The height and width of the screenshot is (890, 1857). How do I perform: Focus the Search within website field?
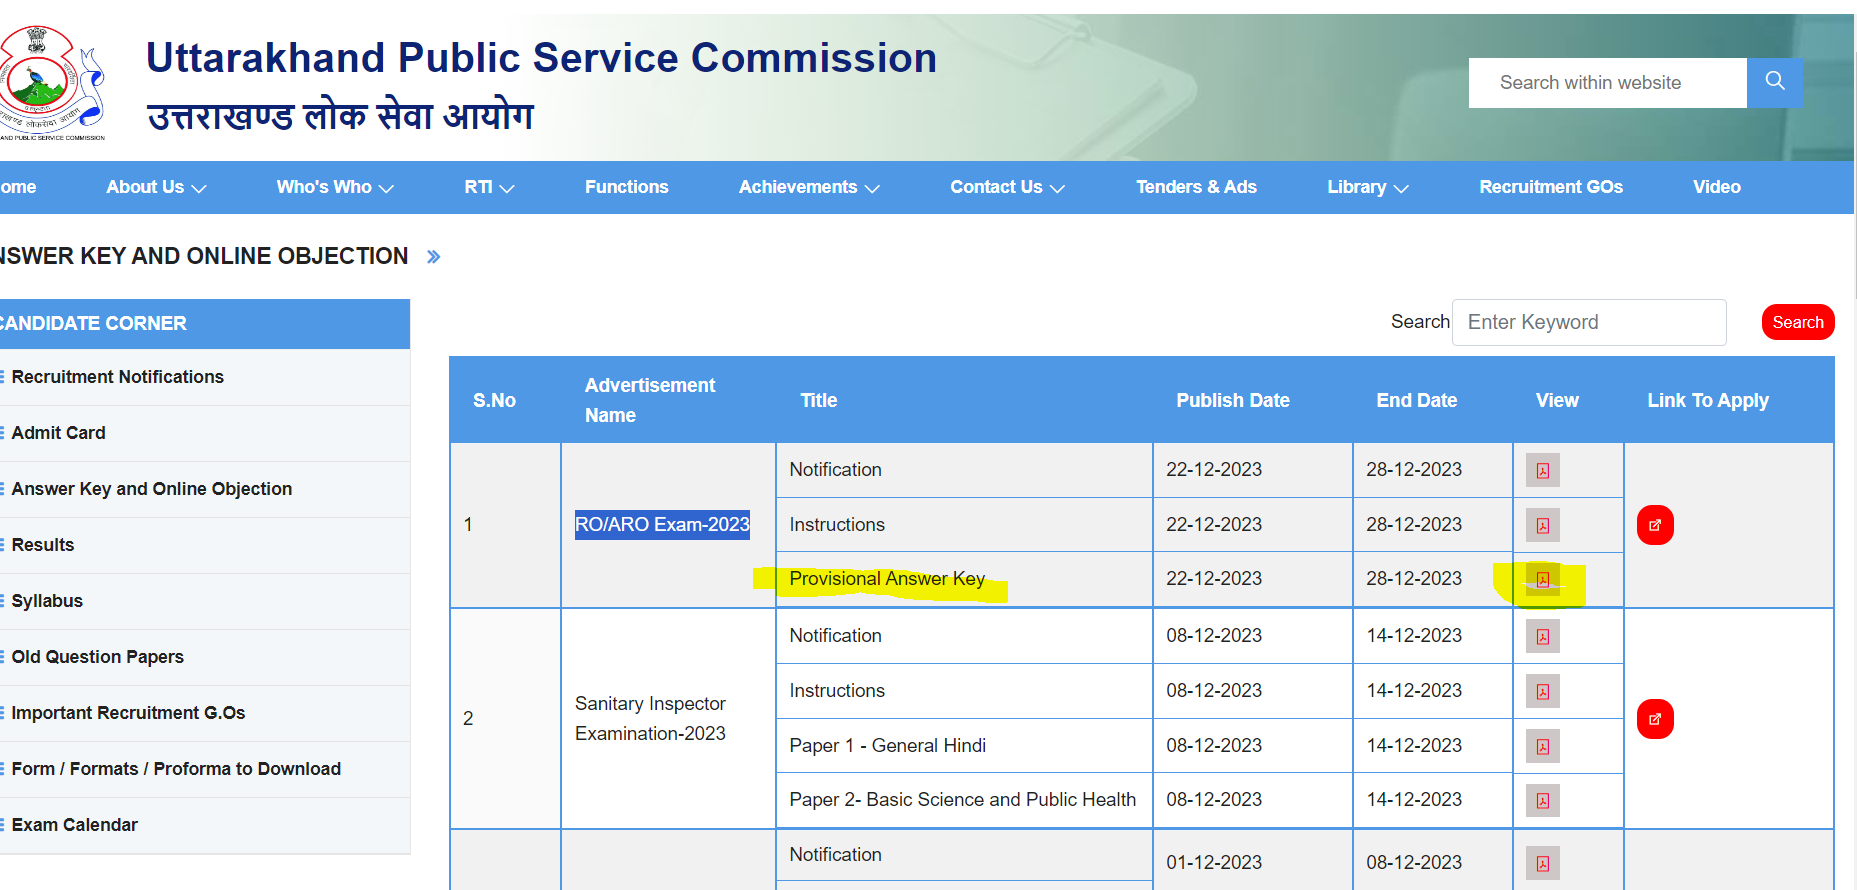[x=1607, y=82]
